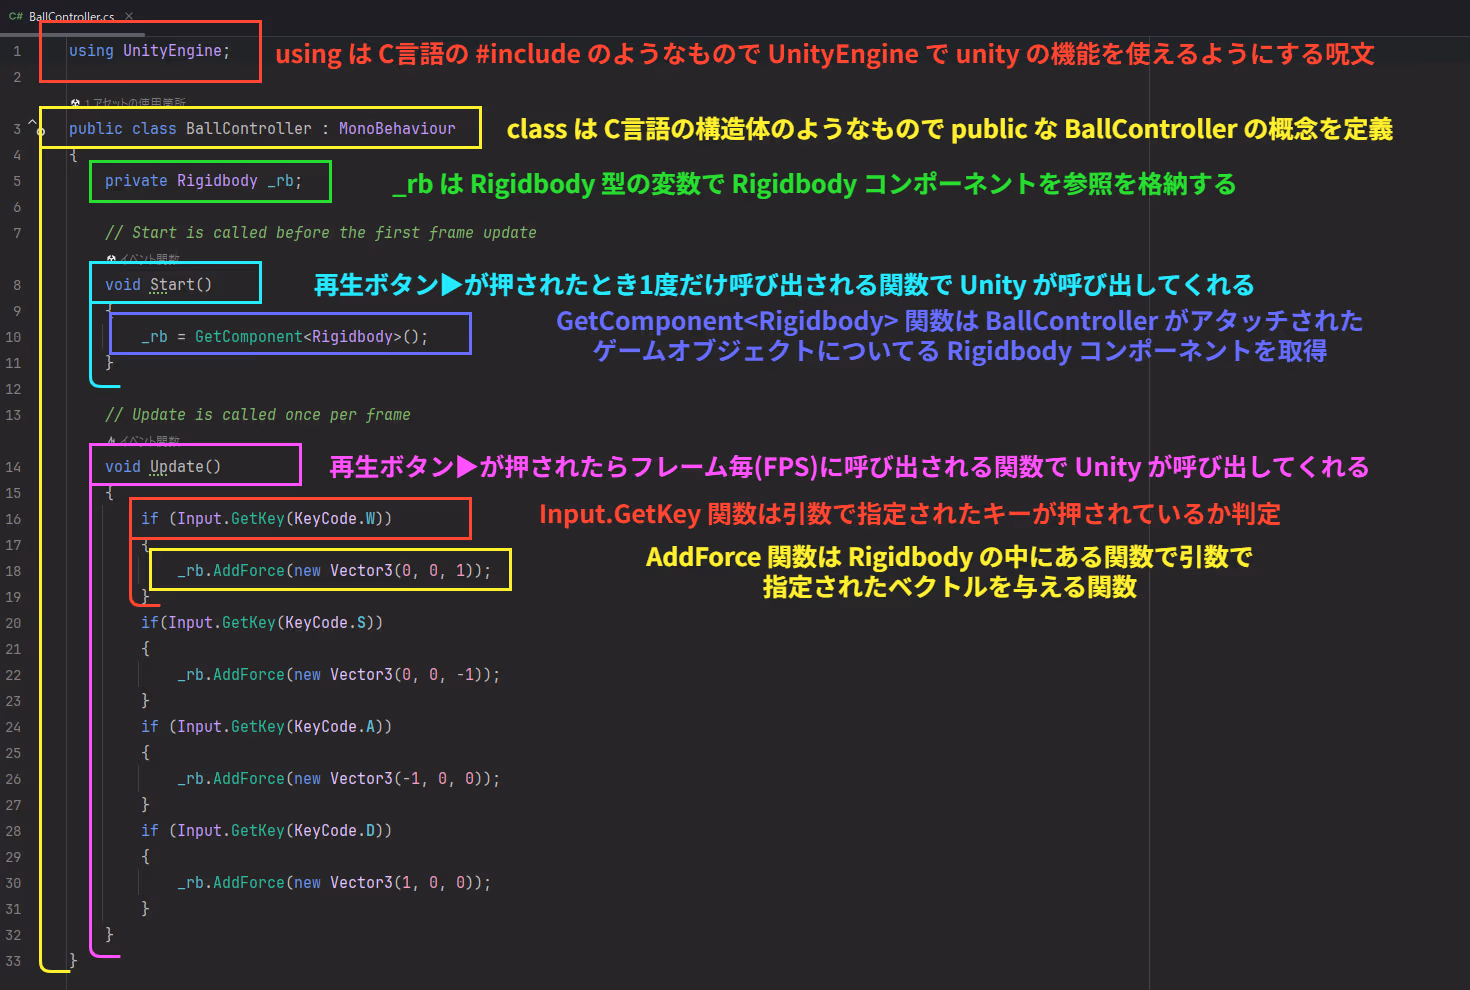
Task: Collapse the BallController class fold chevron
Action: coord(32,122)
